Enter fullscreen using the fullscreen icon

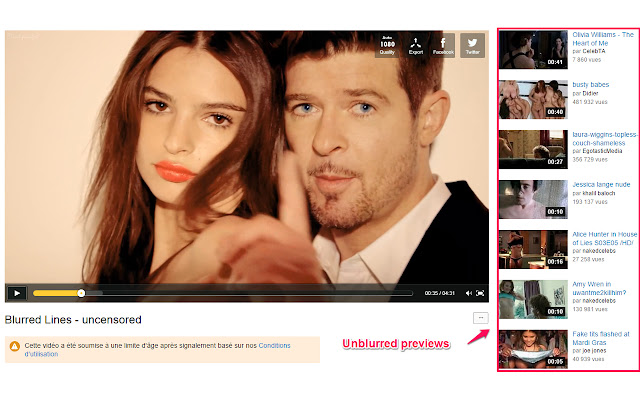click(480, 293)
